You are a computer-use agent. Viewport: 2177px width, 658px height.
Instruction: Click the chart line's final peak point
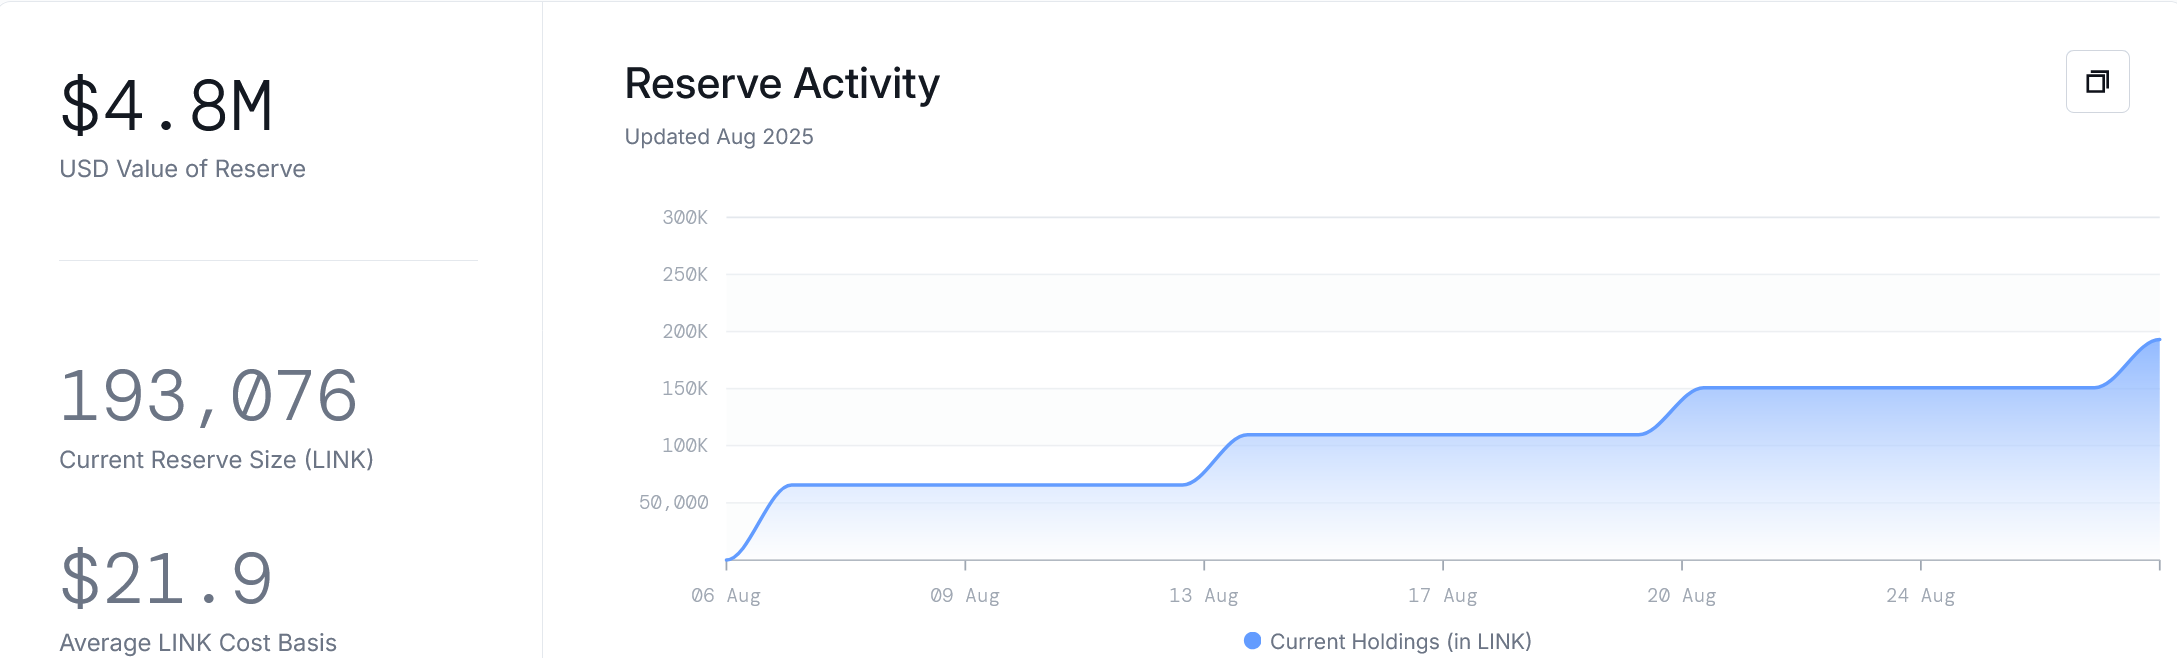tap(2159, 340)
